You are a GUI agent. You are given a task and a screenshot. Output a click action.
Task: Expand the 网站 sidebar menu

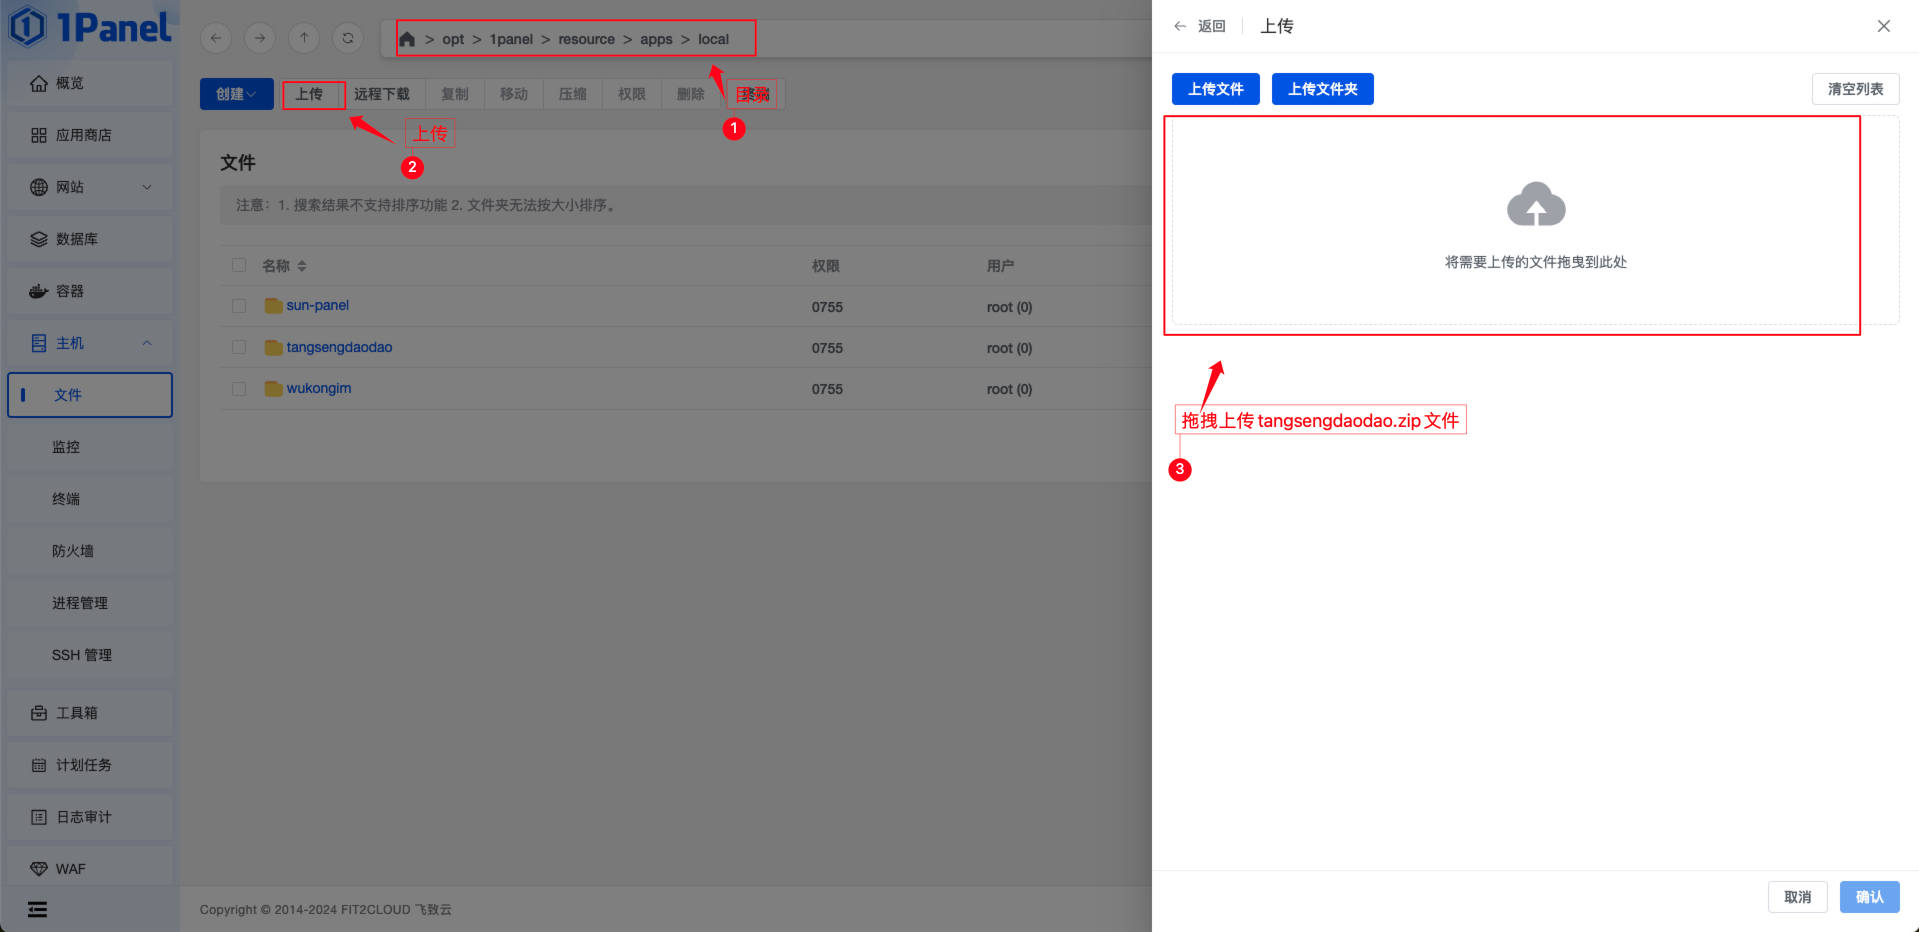[90, 187]
